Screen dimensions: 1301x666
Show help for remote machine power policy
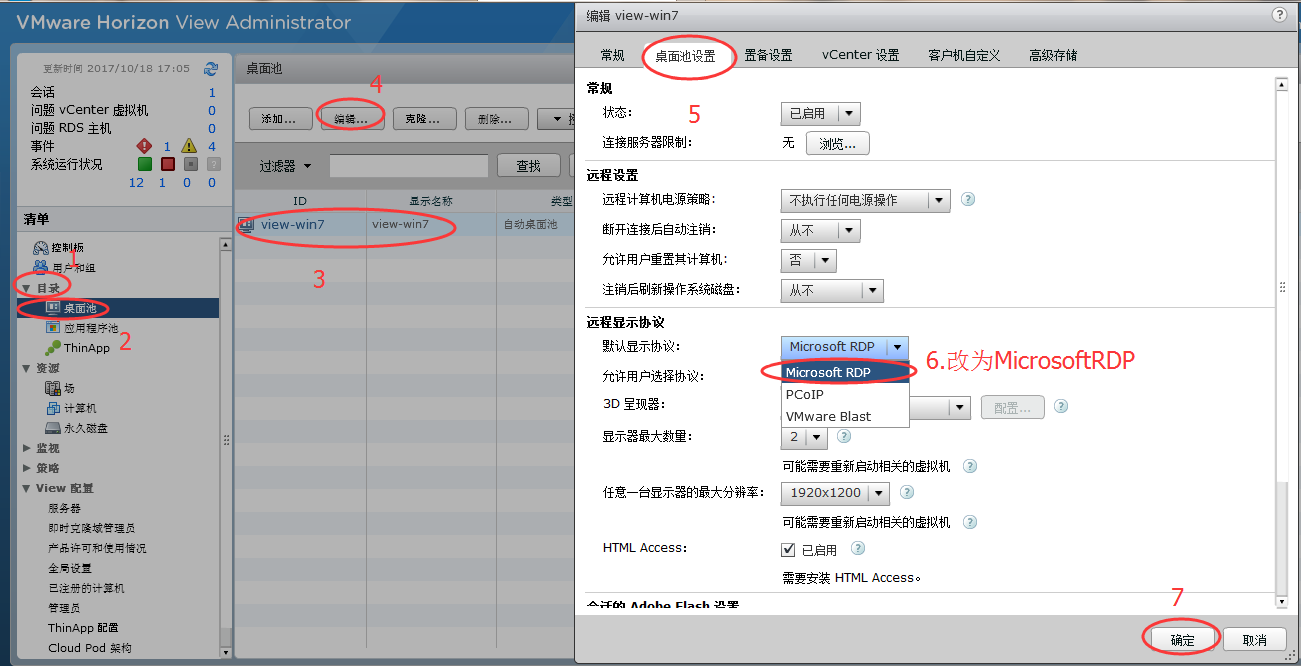(968, 200)
